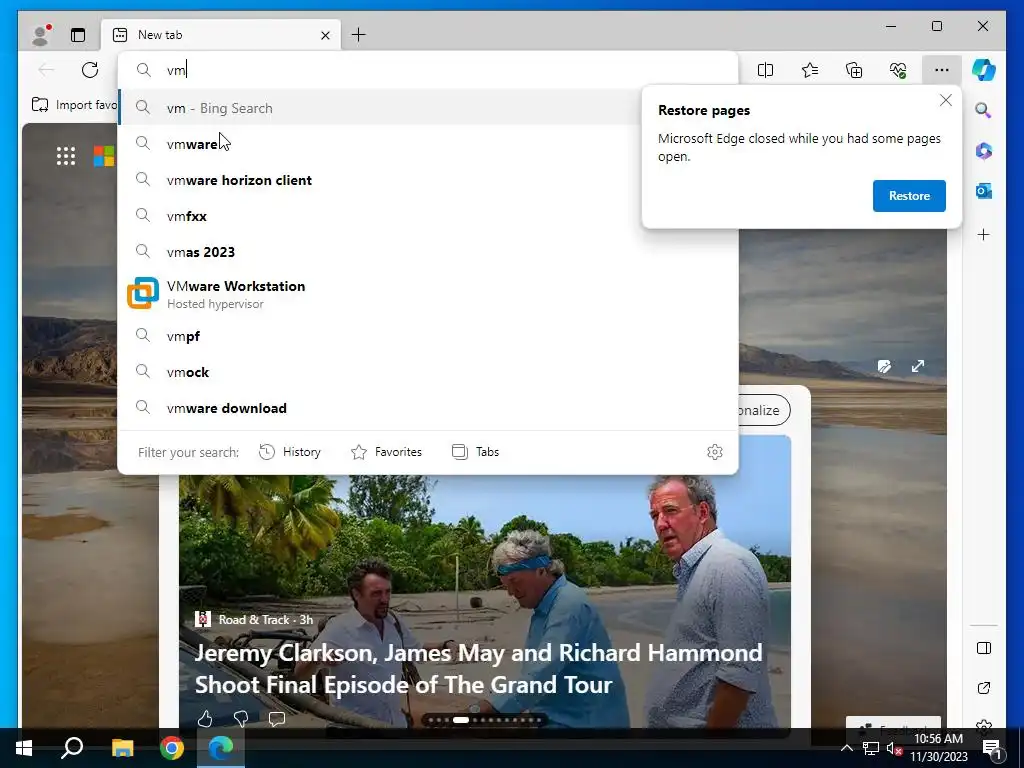
Task: Open the network status tray icon
Action: coord(871,748)
